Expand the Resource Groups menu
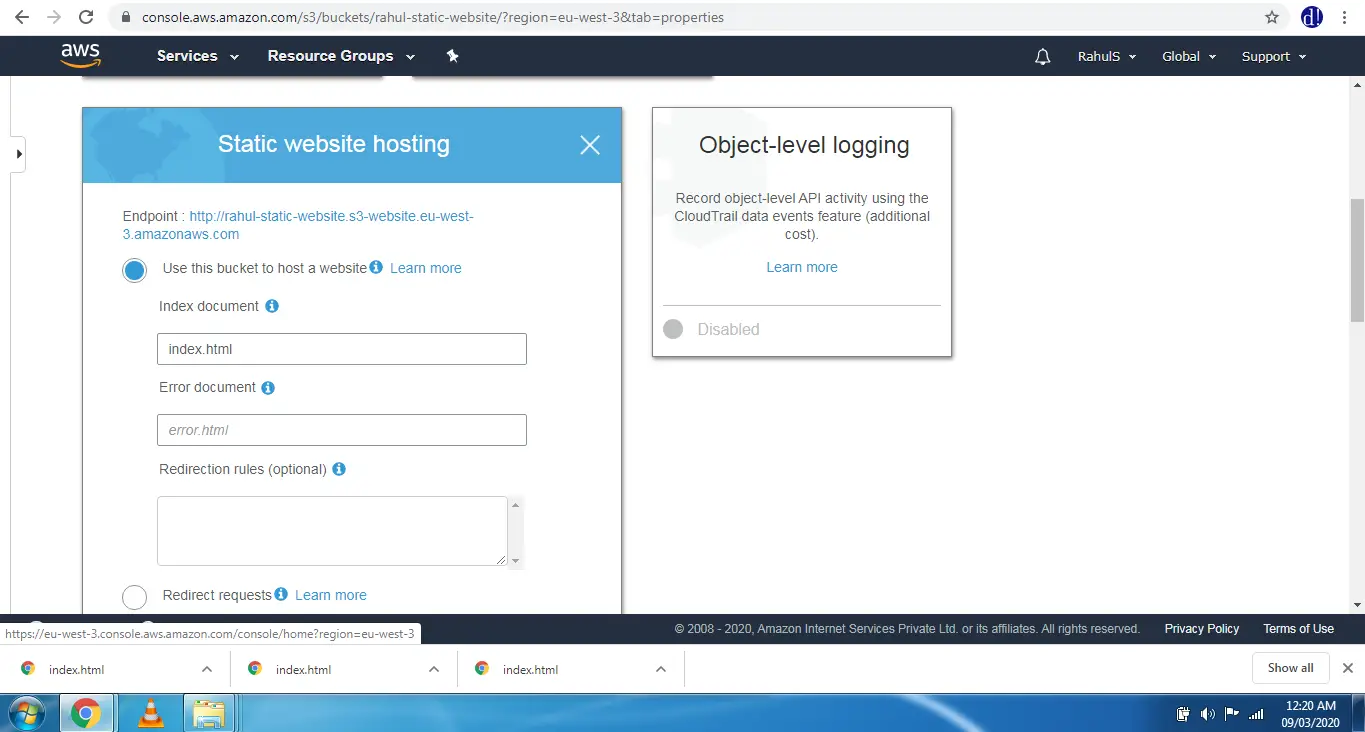The image size is (1365, 732). point(341,56)
